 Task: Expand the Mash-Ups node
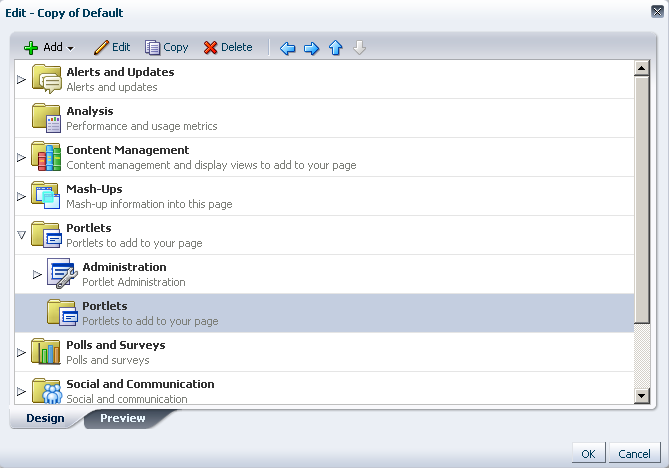21,196
